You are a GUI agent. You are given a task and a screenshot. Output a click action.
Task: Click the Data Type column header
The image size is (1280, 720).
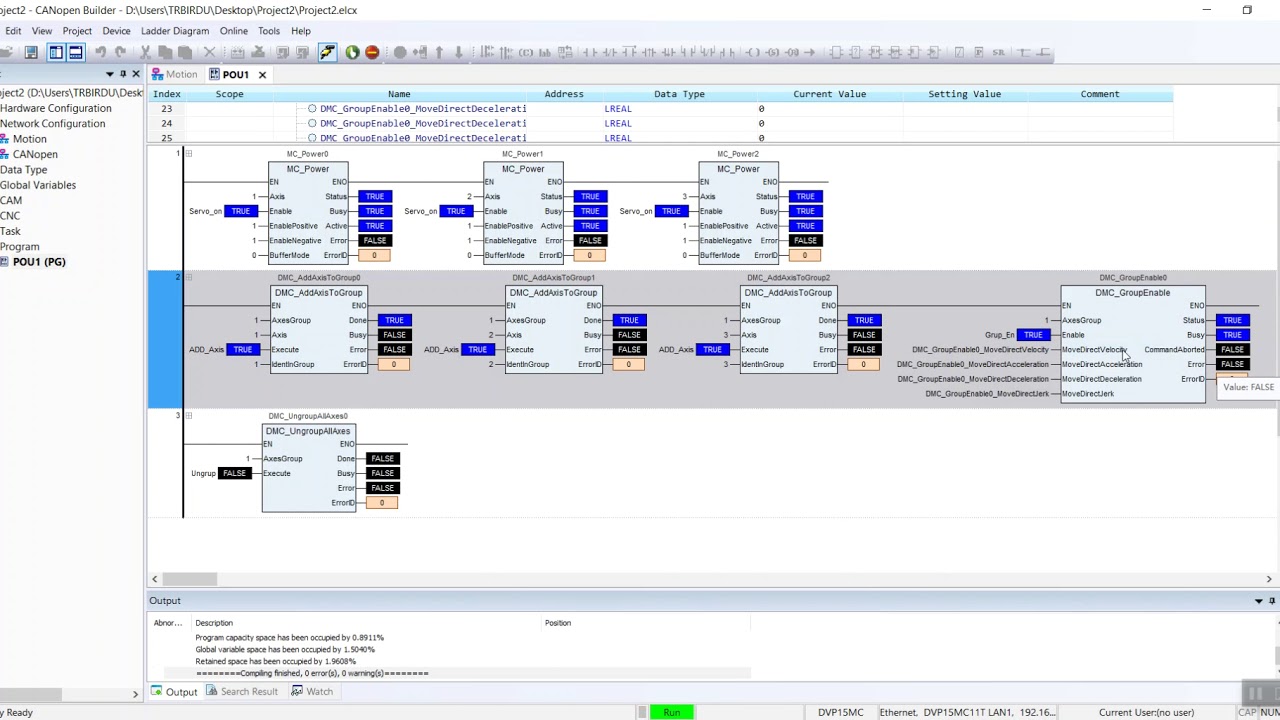click(679, 94)
